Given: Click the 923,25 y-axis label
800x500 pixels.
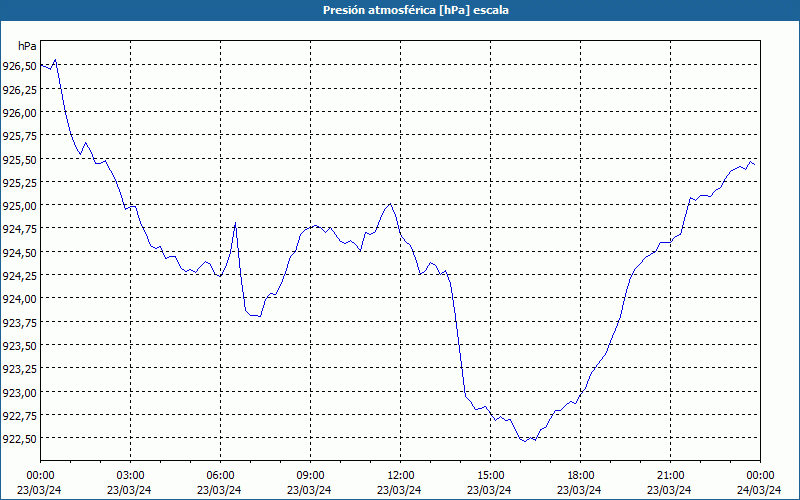Looking at the screenshot, I should tap(19, 369).
